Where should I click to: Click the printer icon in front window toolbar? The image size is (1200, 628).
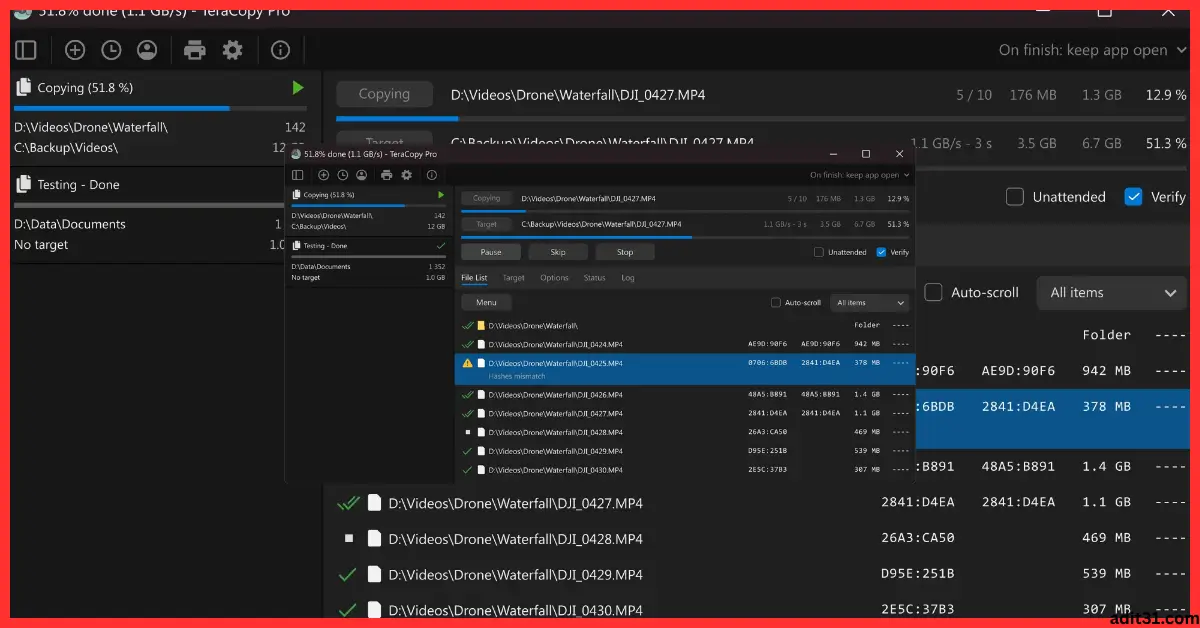(387, 175)
